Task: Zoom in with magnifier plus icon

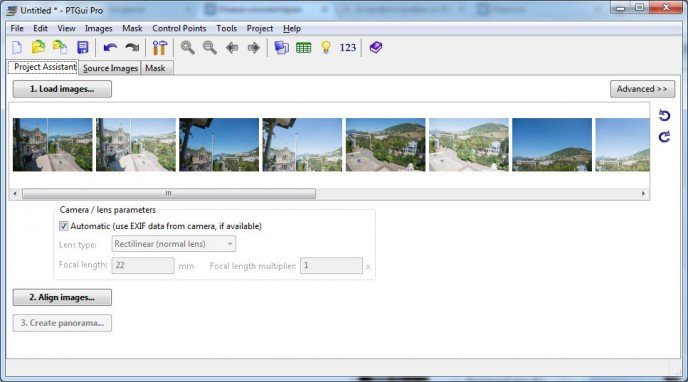Action: [187, 47]
